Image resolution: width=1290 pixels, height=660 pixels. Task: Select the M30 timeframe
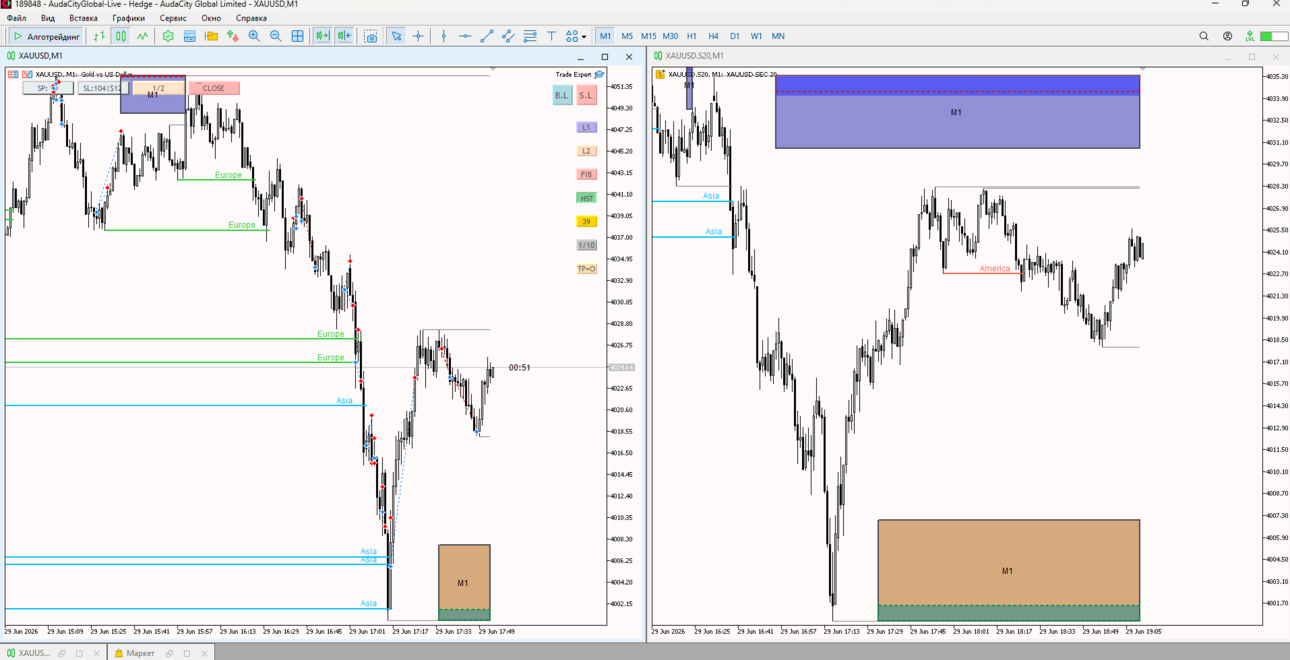point(670,36)
